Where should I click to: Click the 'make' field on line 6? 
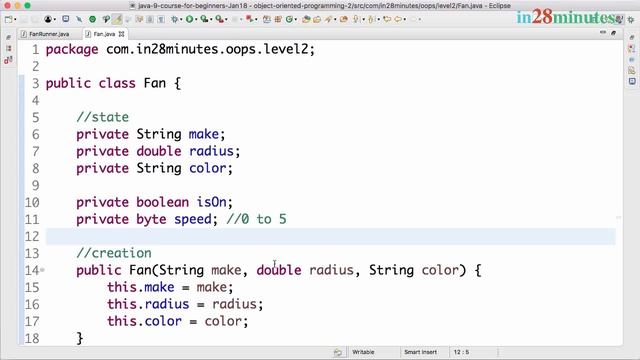[x=204, y=134]
